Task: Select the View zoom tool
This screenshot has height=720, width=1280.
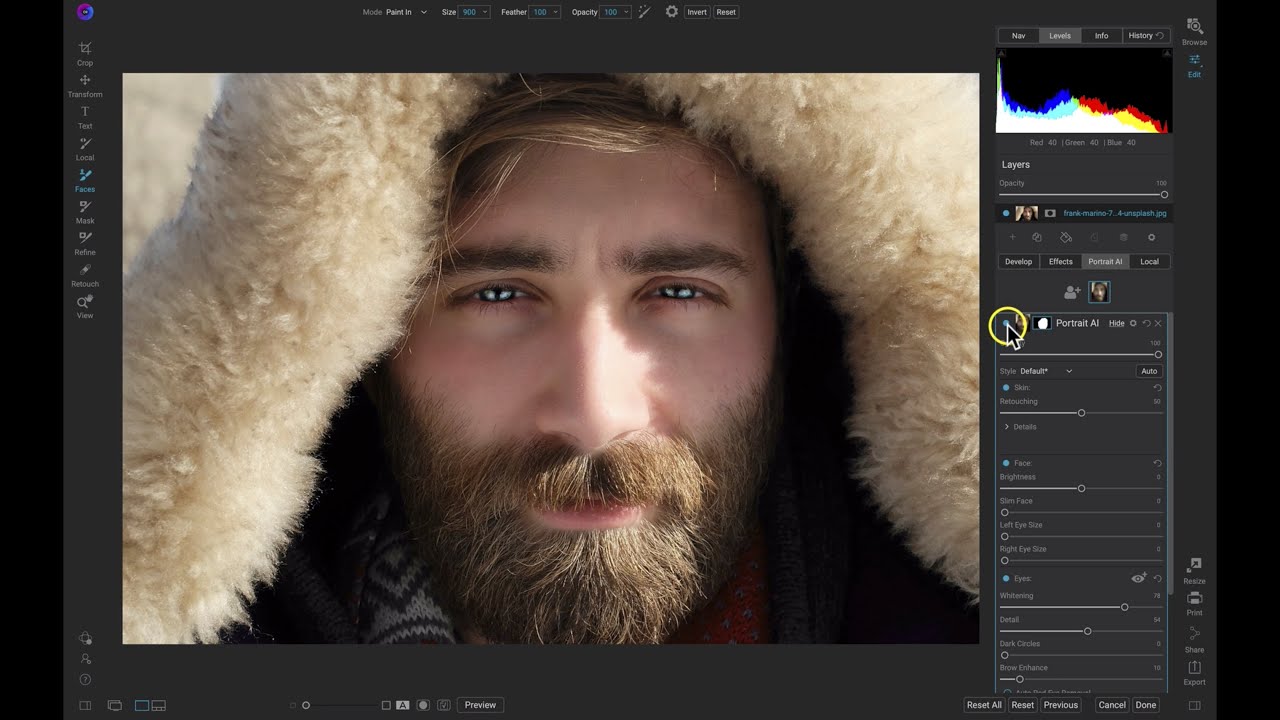Action: (85, 306)
